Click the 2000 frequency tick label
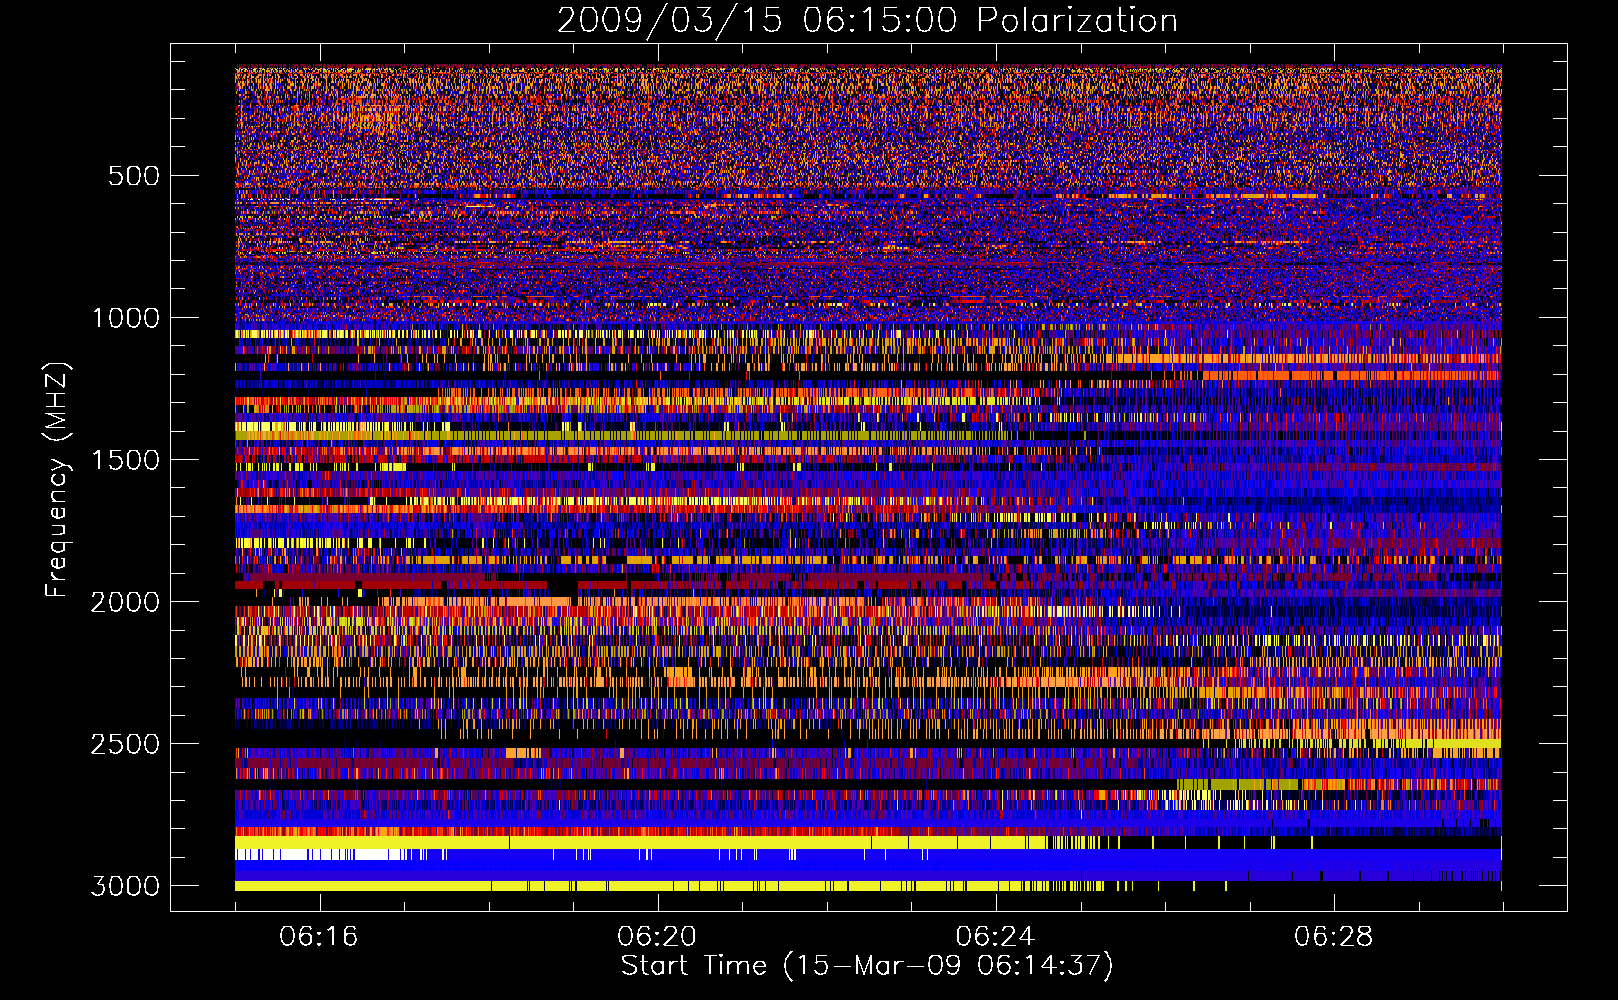This screenshot has width=1618, height=1000. 125,602
